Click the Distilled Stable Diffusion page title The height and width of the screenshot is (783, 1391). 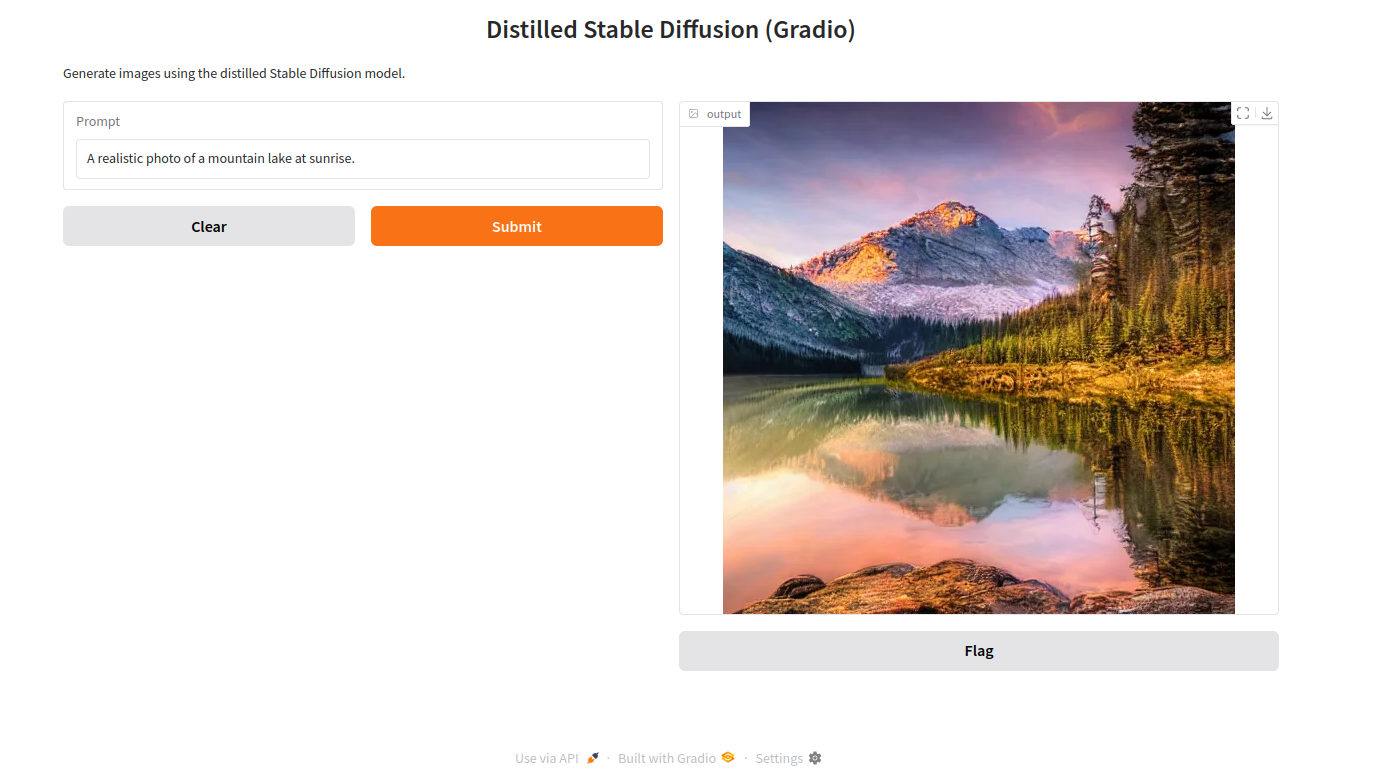coord(670,30)
